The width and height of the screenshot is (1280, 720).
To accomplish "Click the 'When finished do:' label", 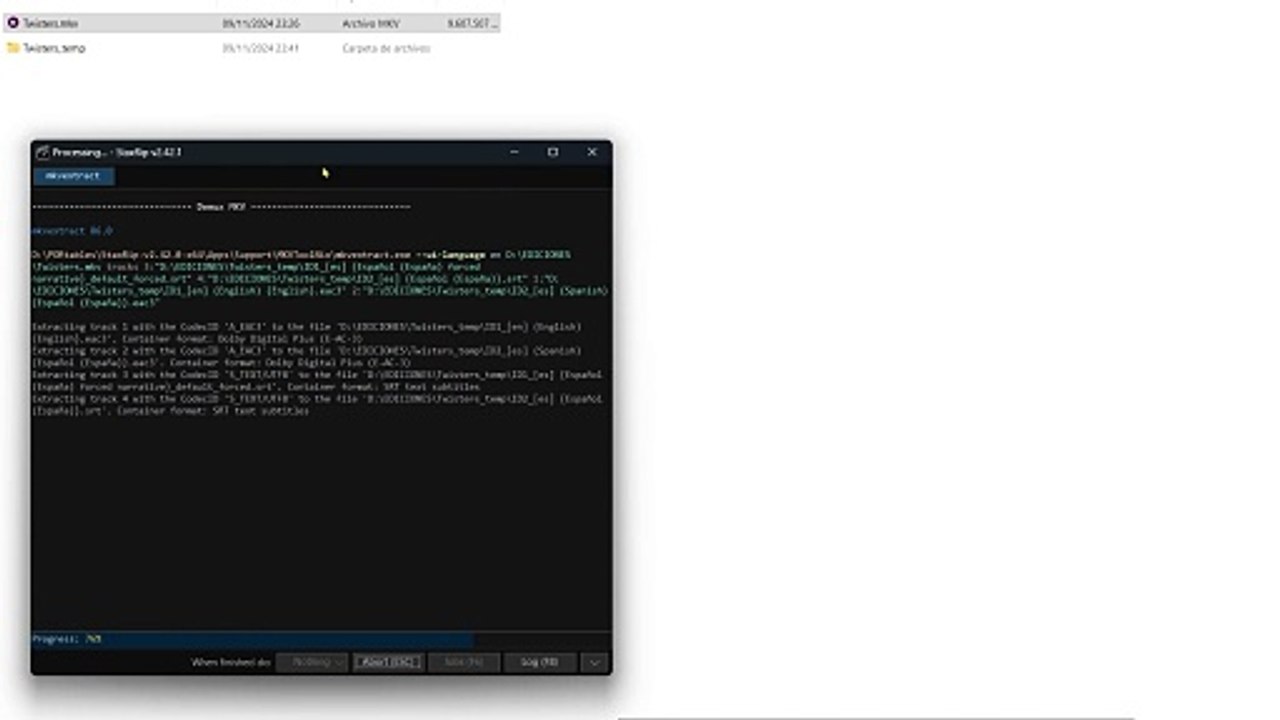I will point(230,662).
